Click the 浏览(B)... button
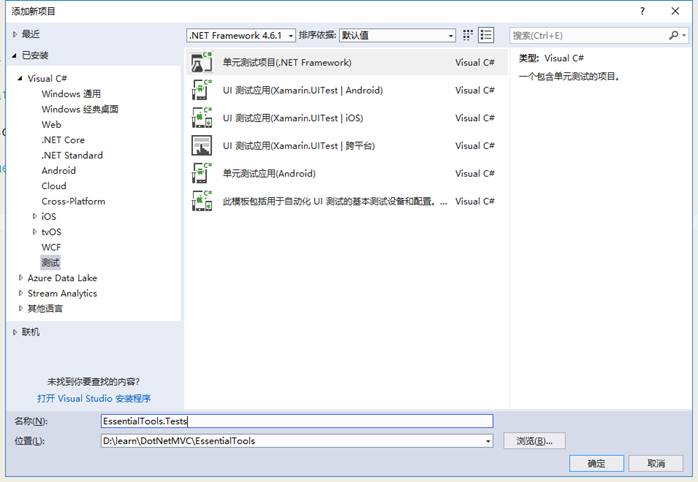The height and width of the screenshot is (482, 698). point(534,441)
